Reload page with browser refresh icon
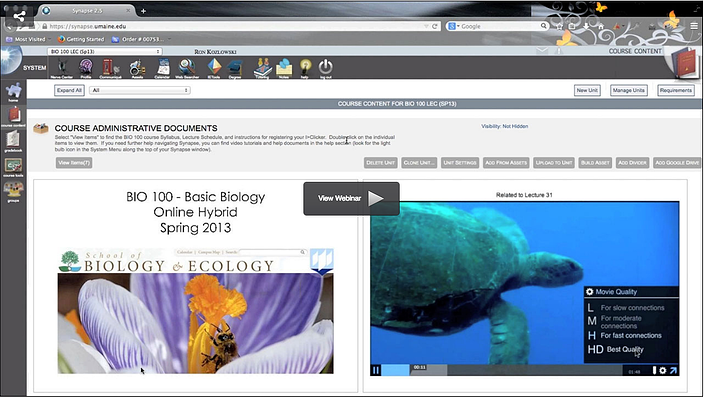Screen dimensions: 705x398 [435, 27]
